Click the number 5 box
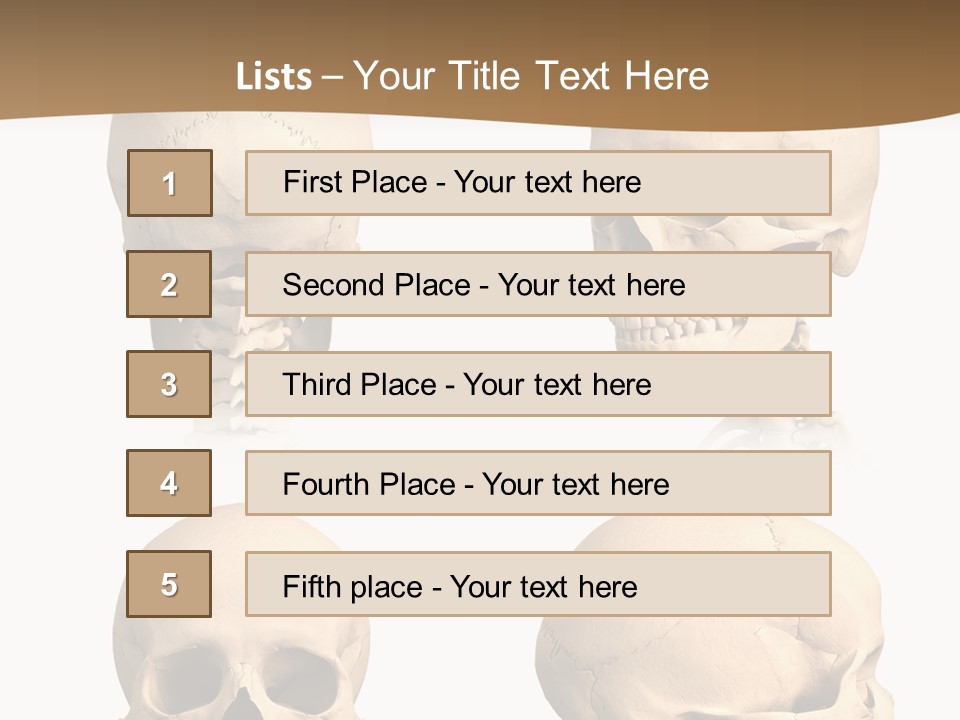Screen dimensions: 960x720 pyautogui.click(x=169, y=584)
